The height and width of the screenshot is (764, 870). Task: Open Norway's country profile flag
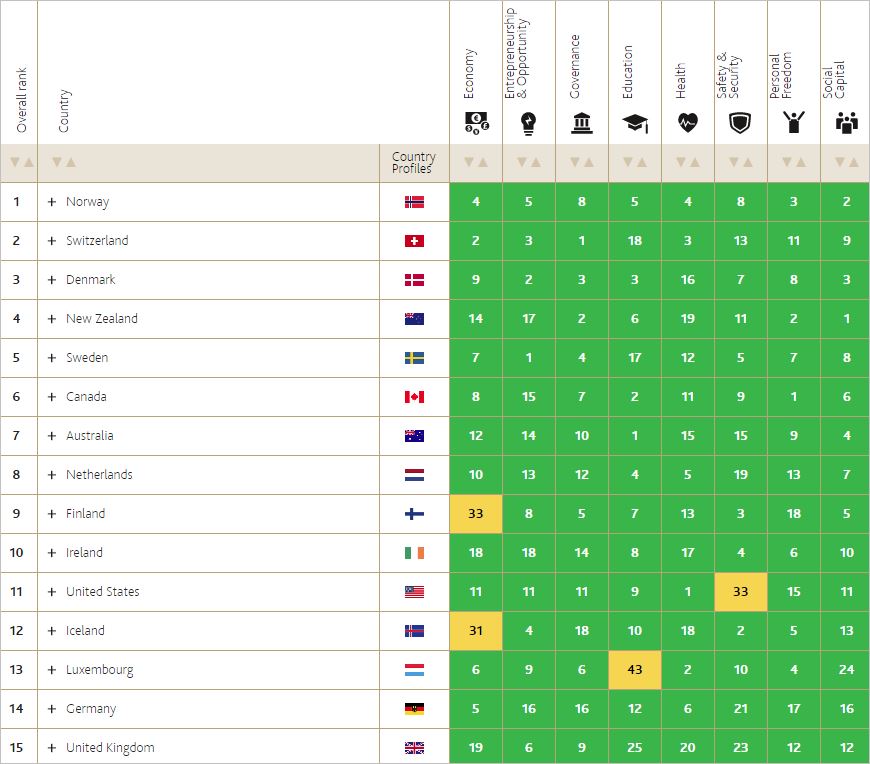414,202
